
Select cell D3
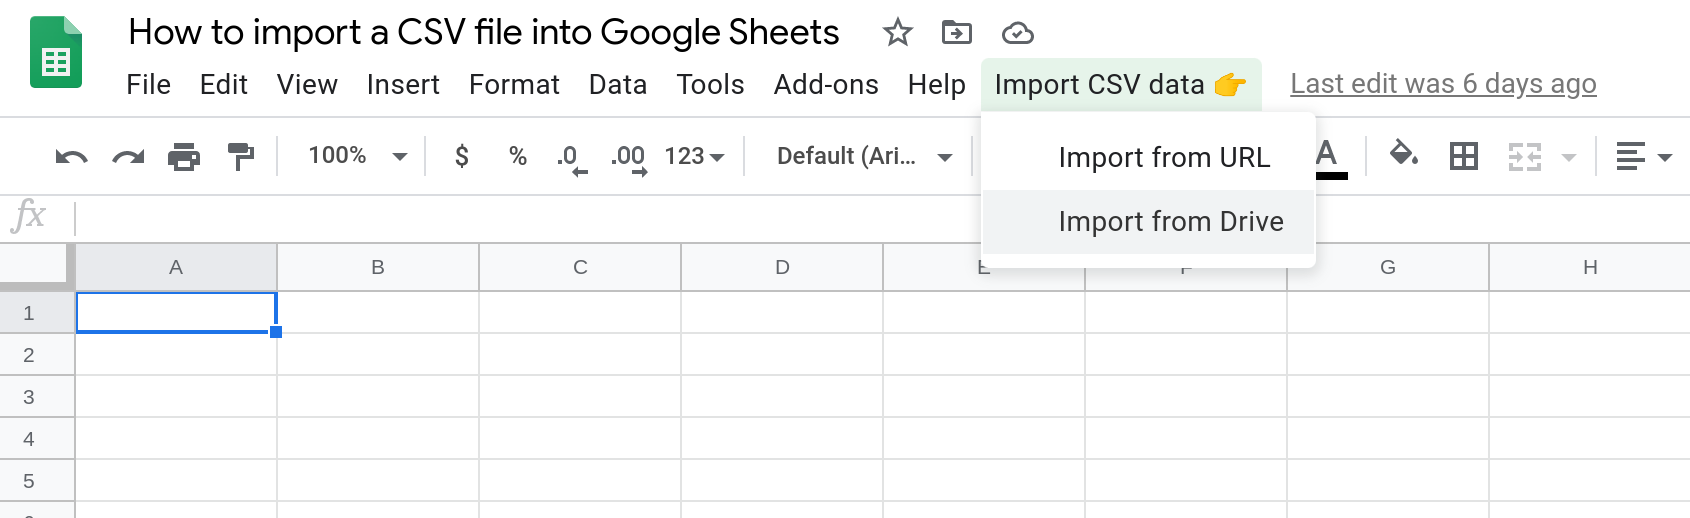[x=782, y=397]
